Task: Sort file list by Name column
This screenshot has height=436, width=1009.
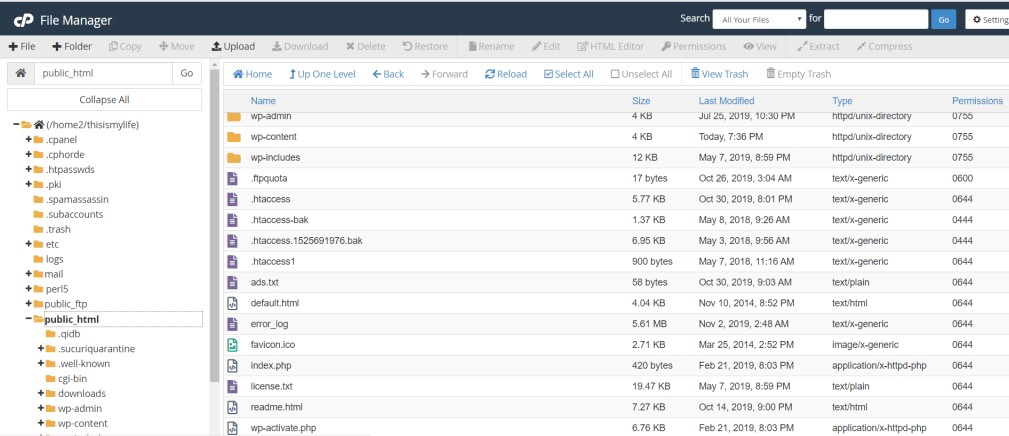Action: (x=263, y=101)
